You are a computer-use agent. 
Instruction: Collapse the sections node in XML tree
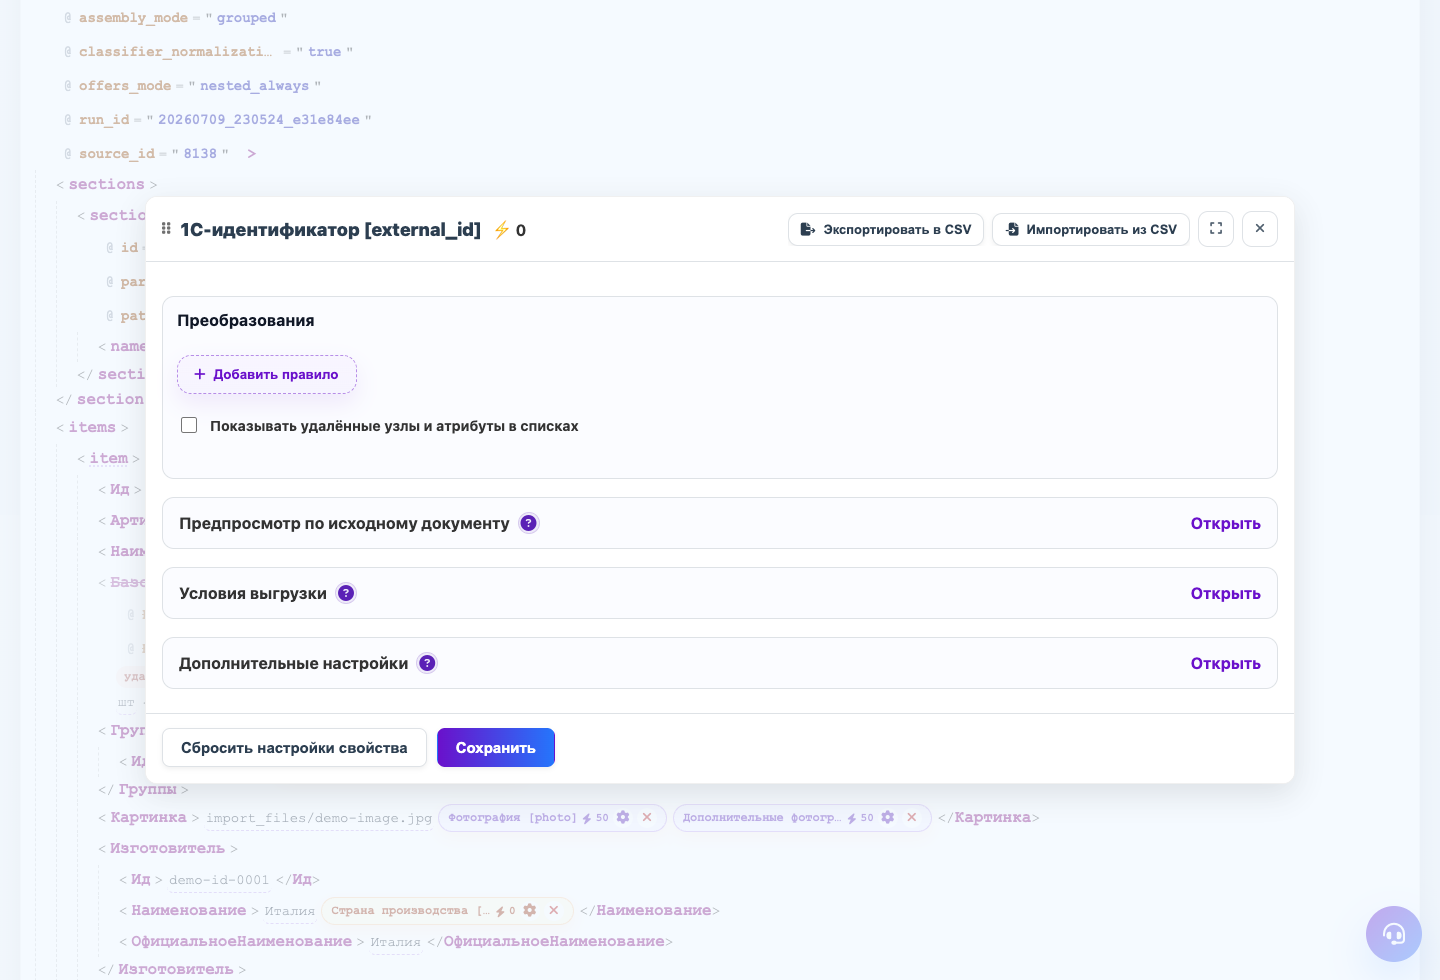106,184
